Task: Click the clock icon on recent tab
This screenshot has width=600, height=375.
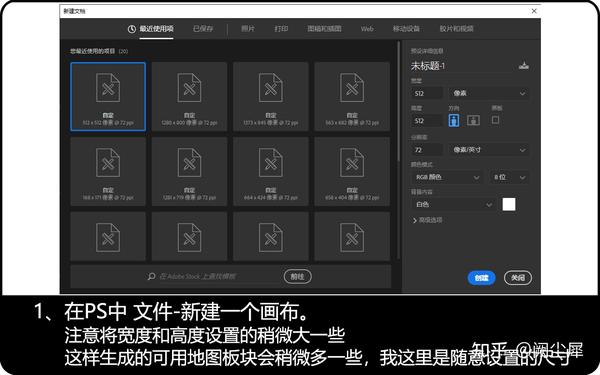Action: tap(132, 29)
